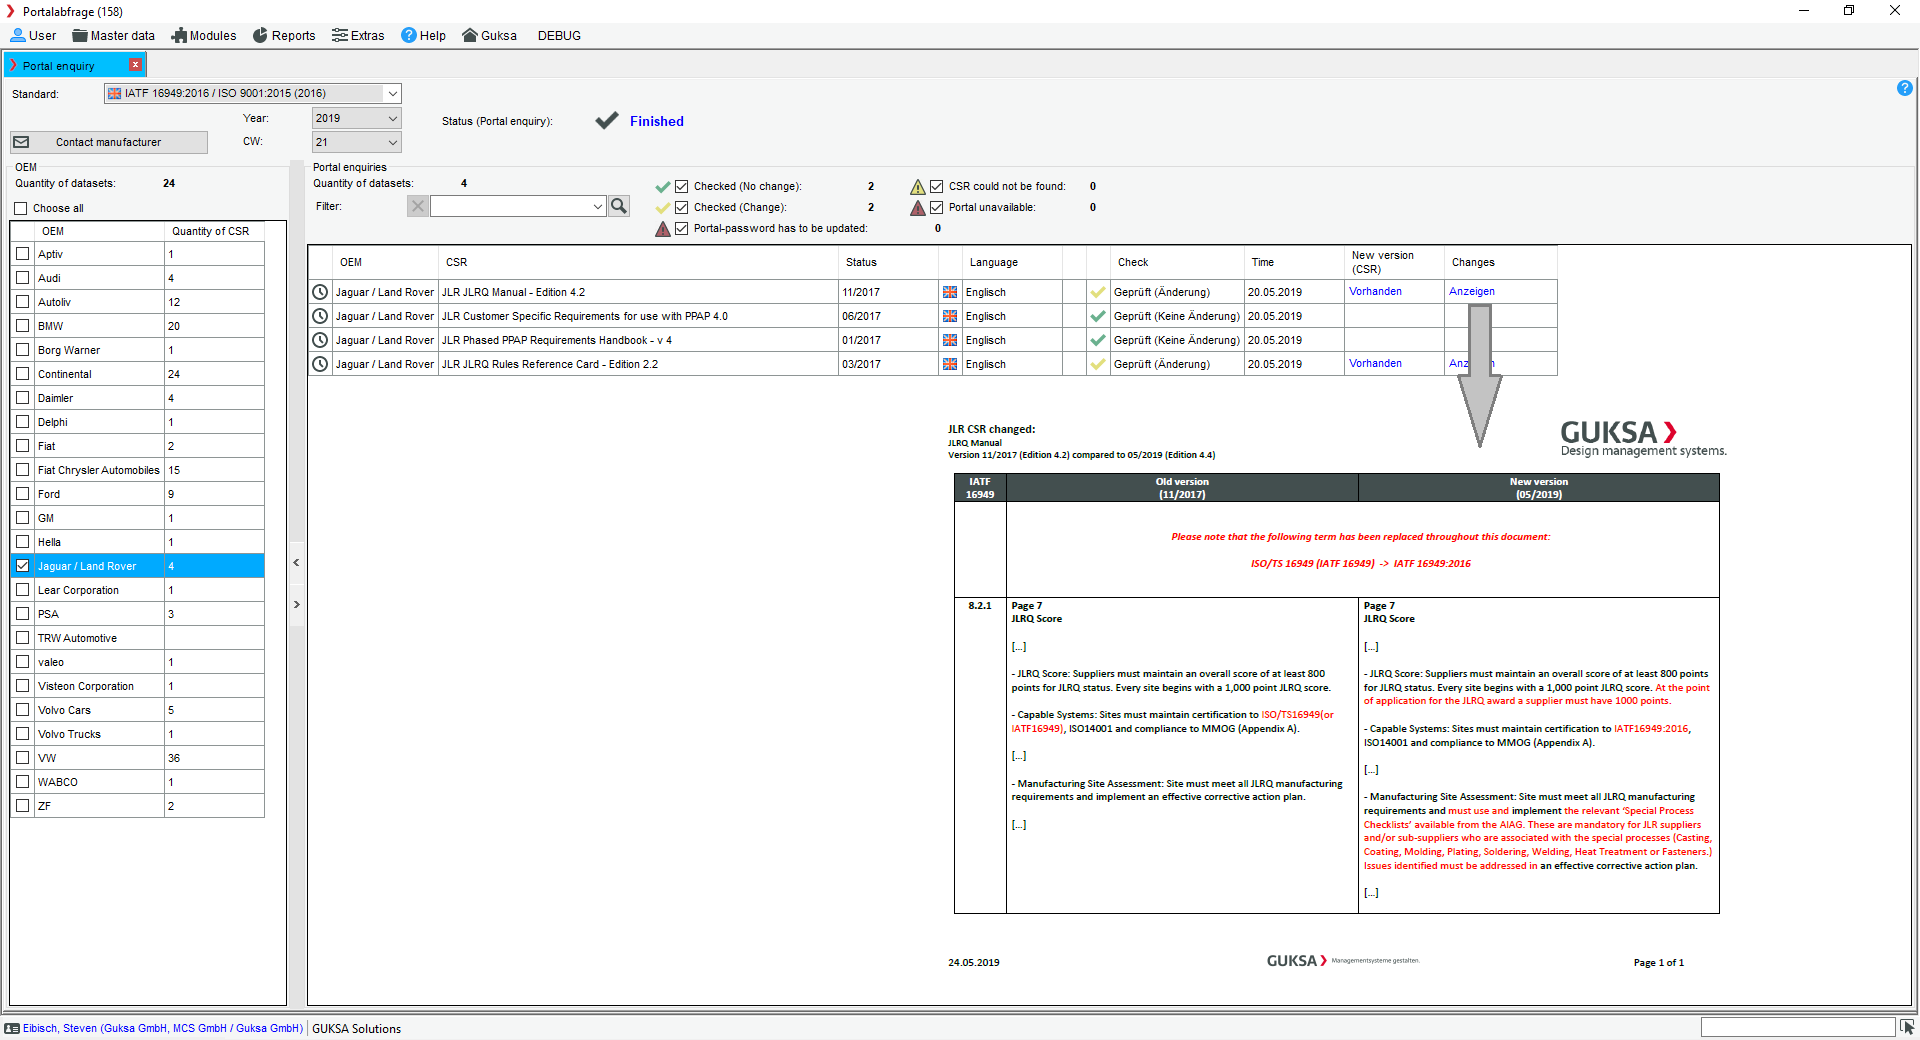This screenshot has height=1040, width=1920.
Task: Click clock icon of PPAP 4.0 row
Action: tap(320, 316)
